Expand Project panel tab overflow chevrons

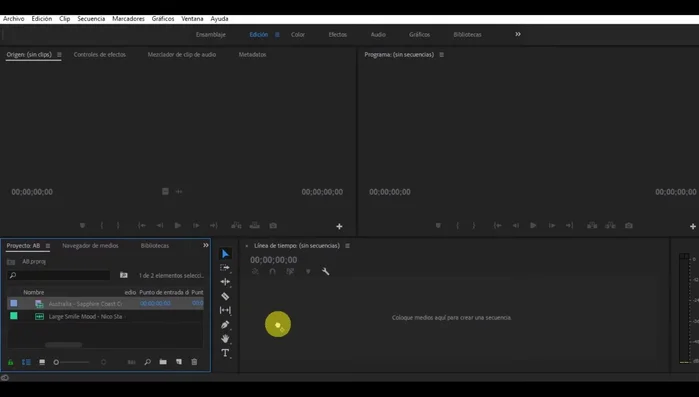click(x=206, y=246)
